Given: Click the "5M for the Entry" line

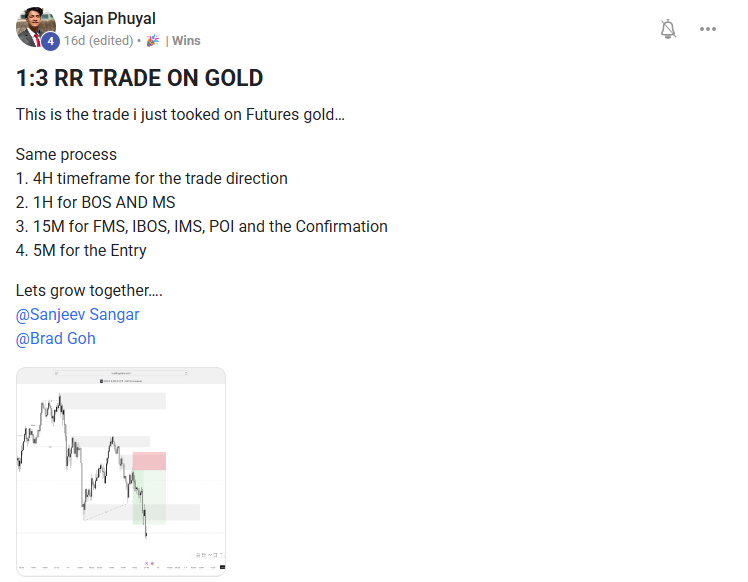Looking at the screenshot, I should coord(82,250).
